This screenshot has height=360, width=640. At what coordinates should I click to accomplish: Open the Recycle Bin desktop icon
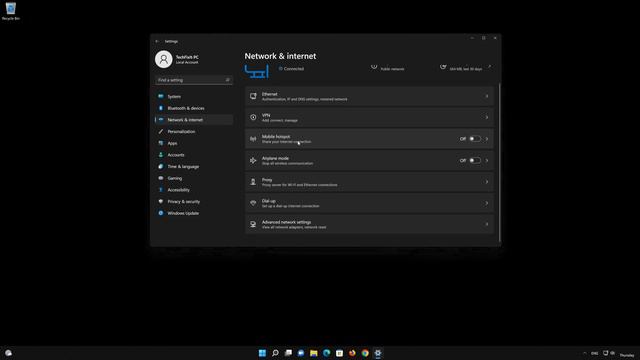(11, 11)
